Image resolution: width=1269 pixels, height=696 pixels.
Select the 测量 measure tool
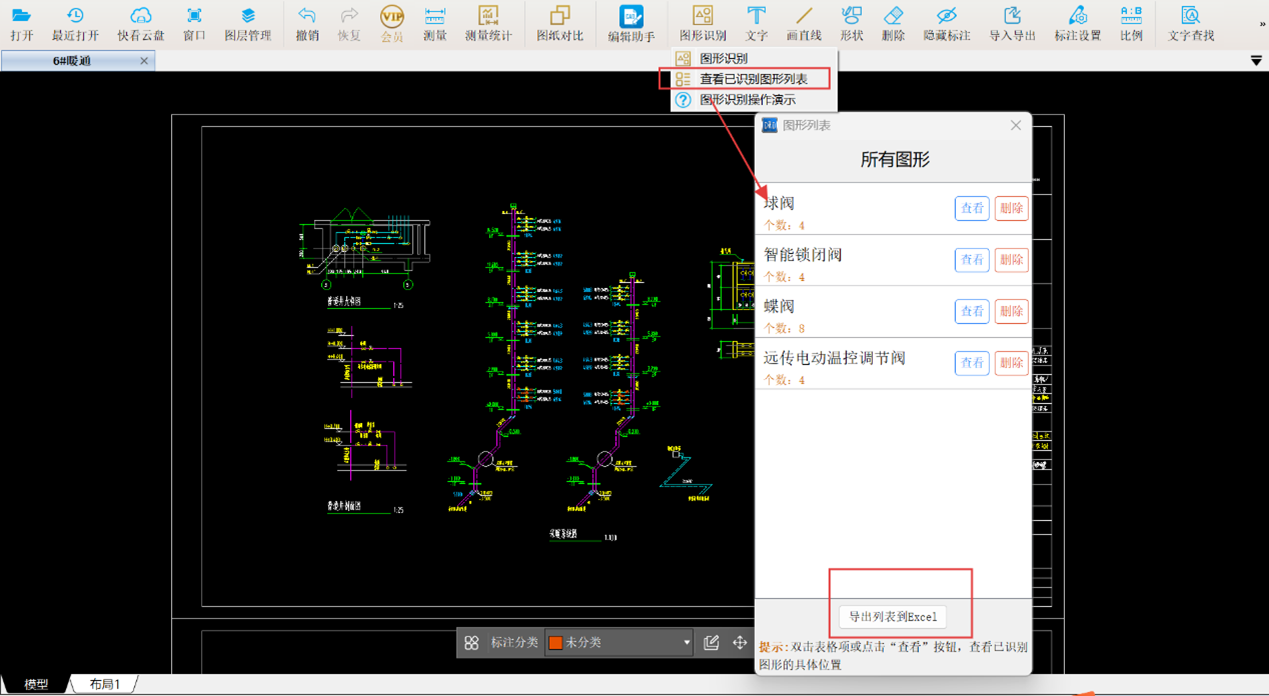pyautogui.click(x=434, y=23)
